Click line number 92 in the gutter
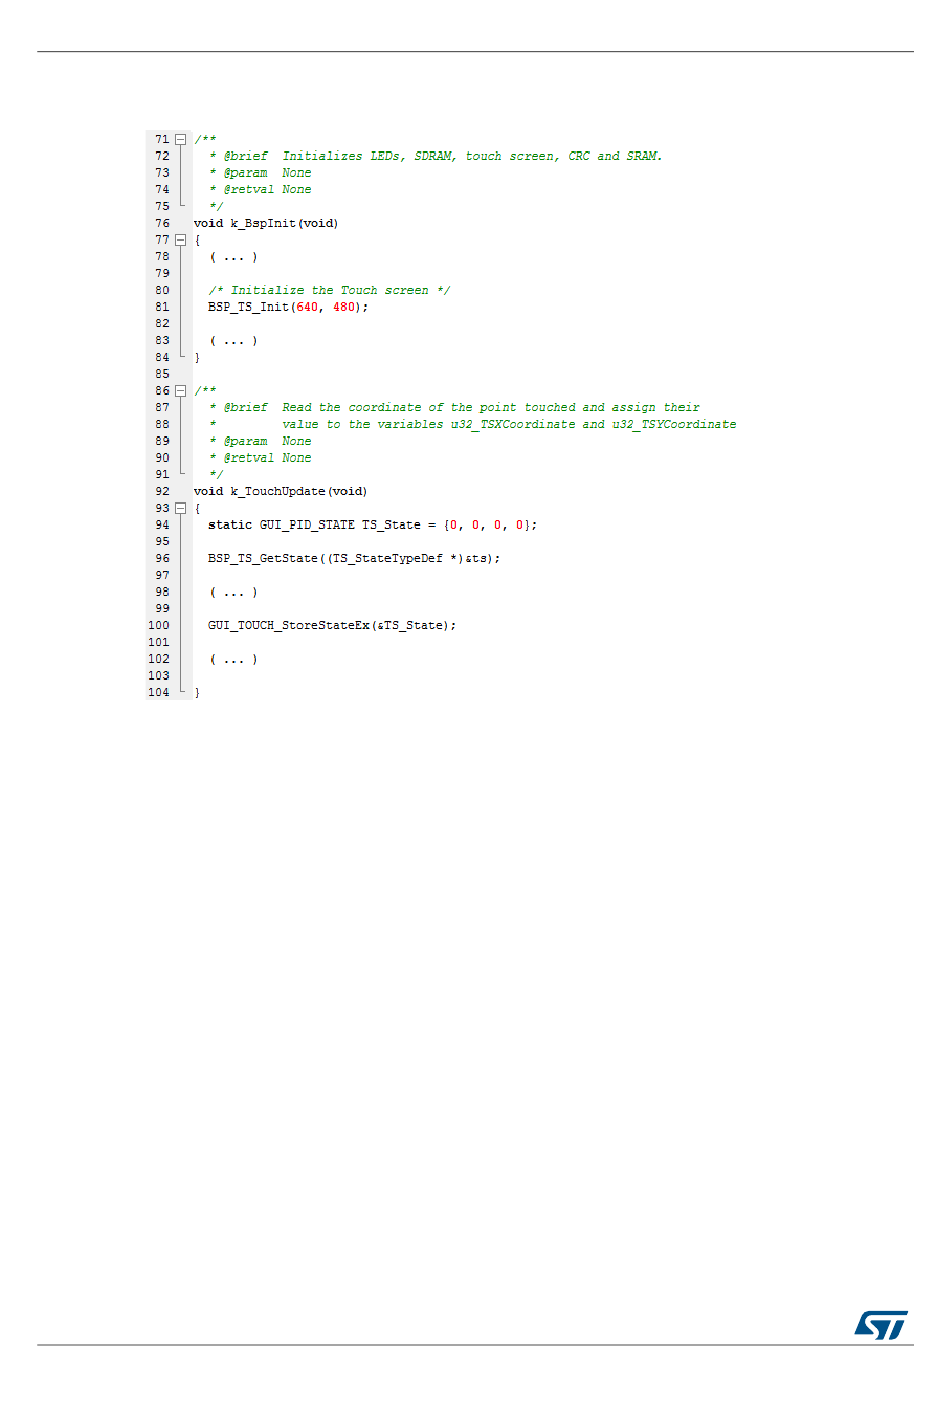 pos(162,491)
